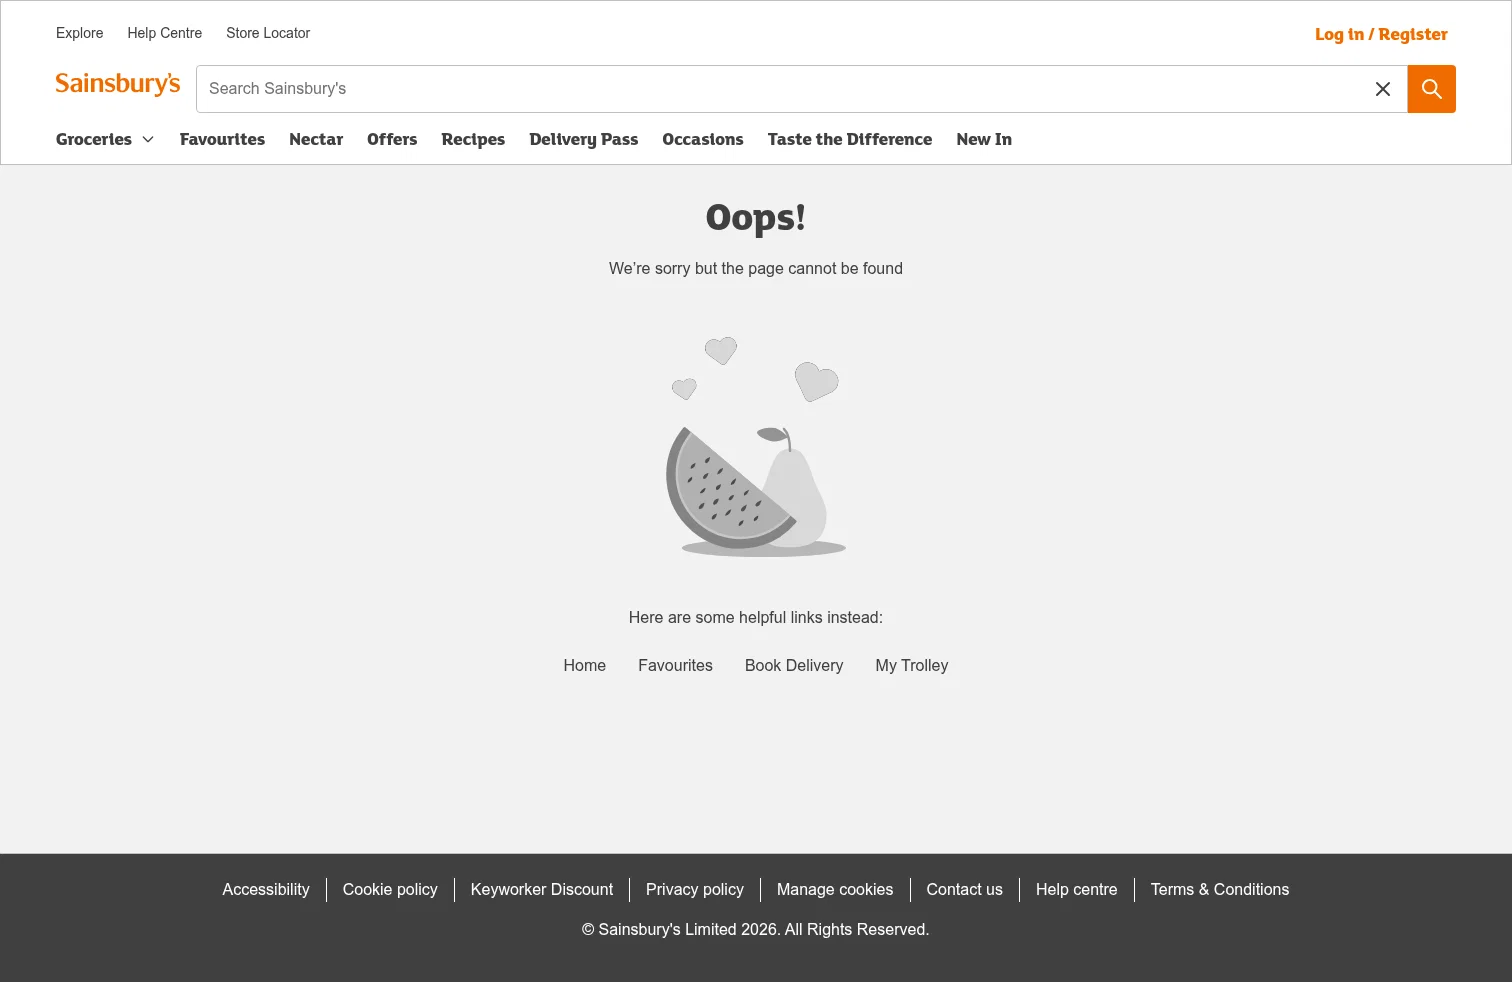Click the Favourites helpful link below illustration
Viewport: 1512px width, 982px height.
tap(676, 665)
